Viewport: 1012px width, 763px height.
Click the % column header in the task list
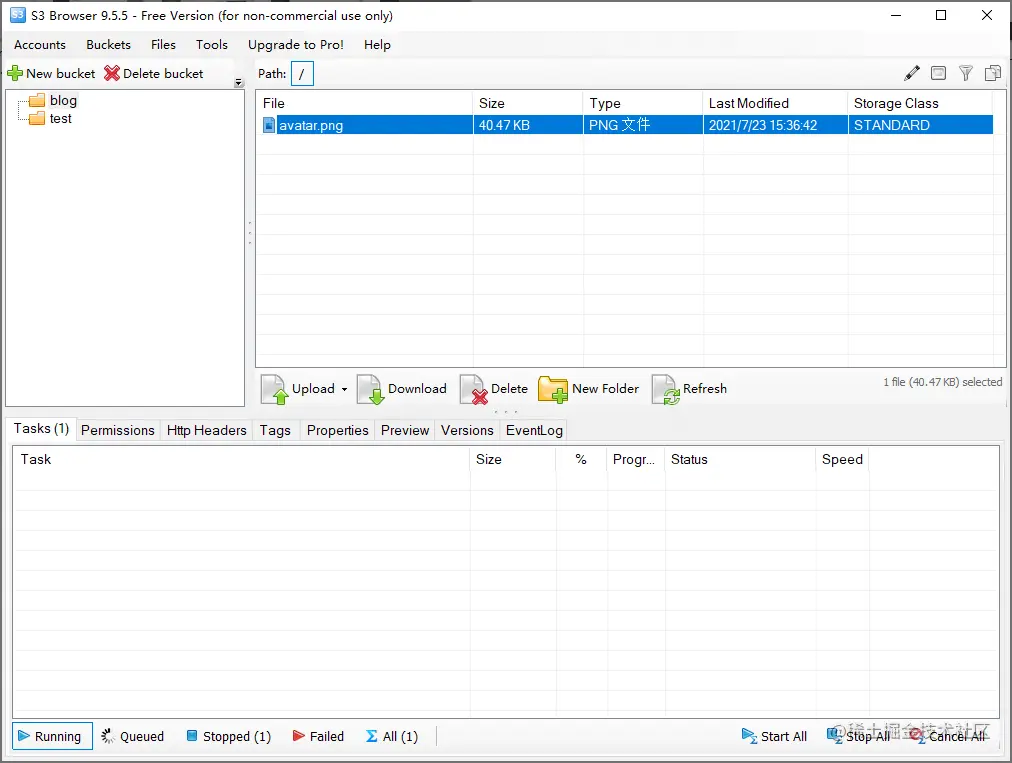tap(581, 460)
